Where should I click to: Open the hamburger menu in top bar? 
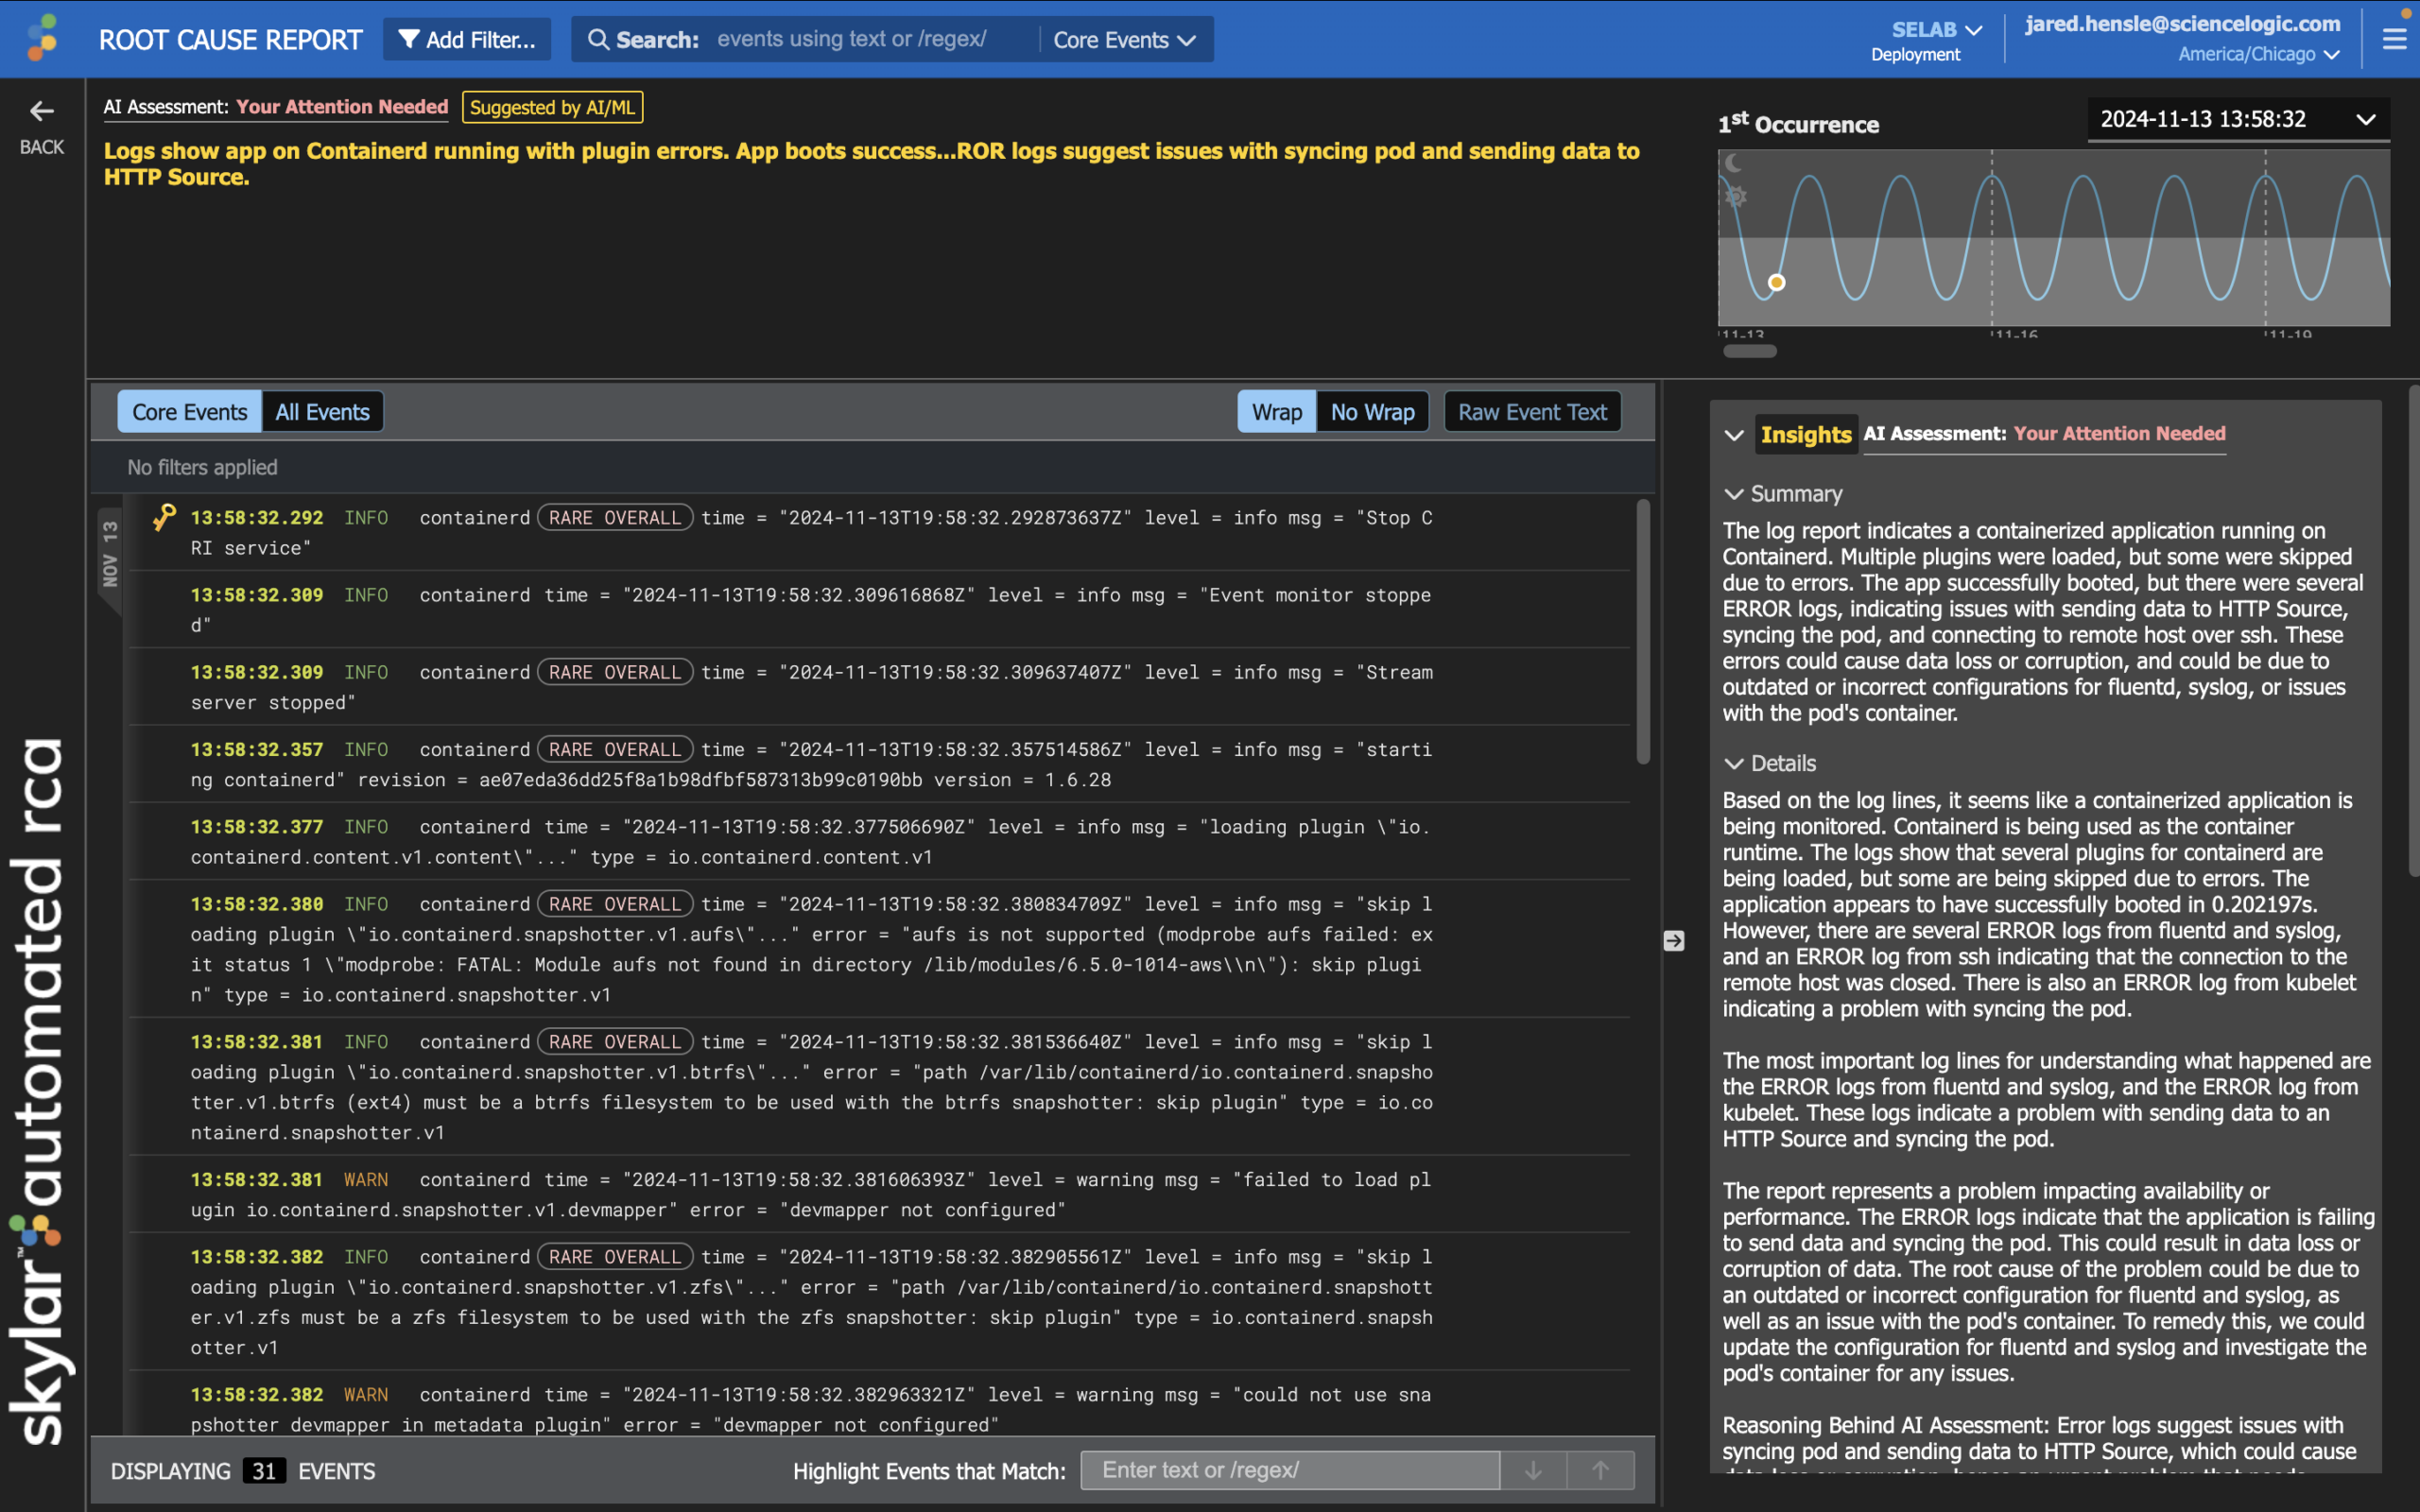point(2394,39)
